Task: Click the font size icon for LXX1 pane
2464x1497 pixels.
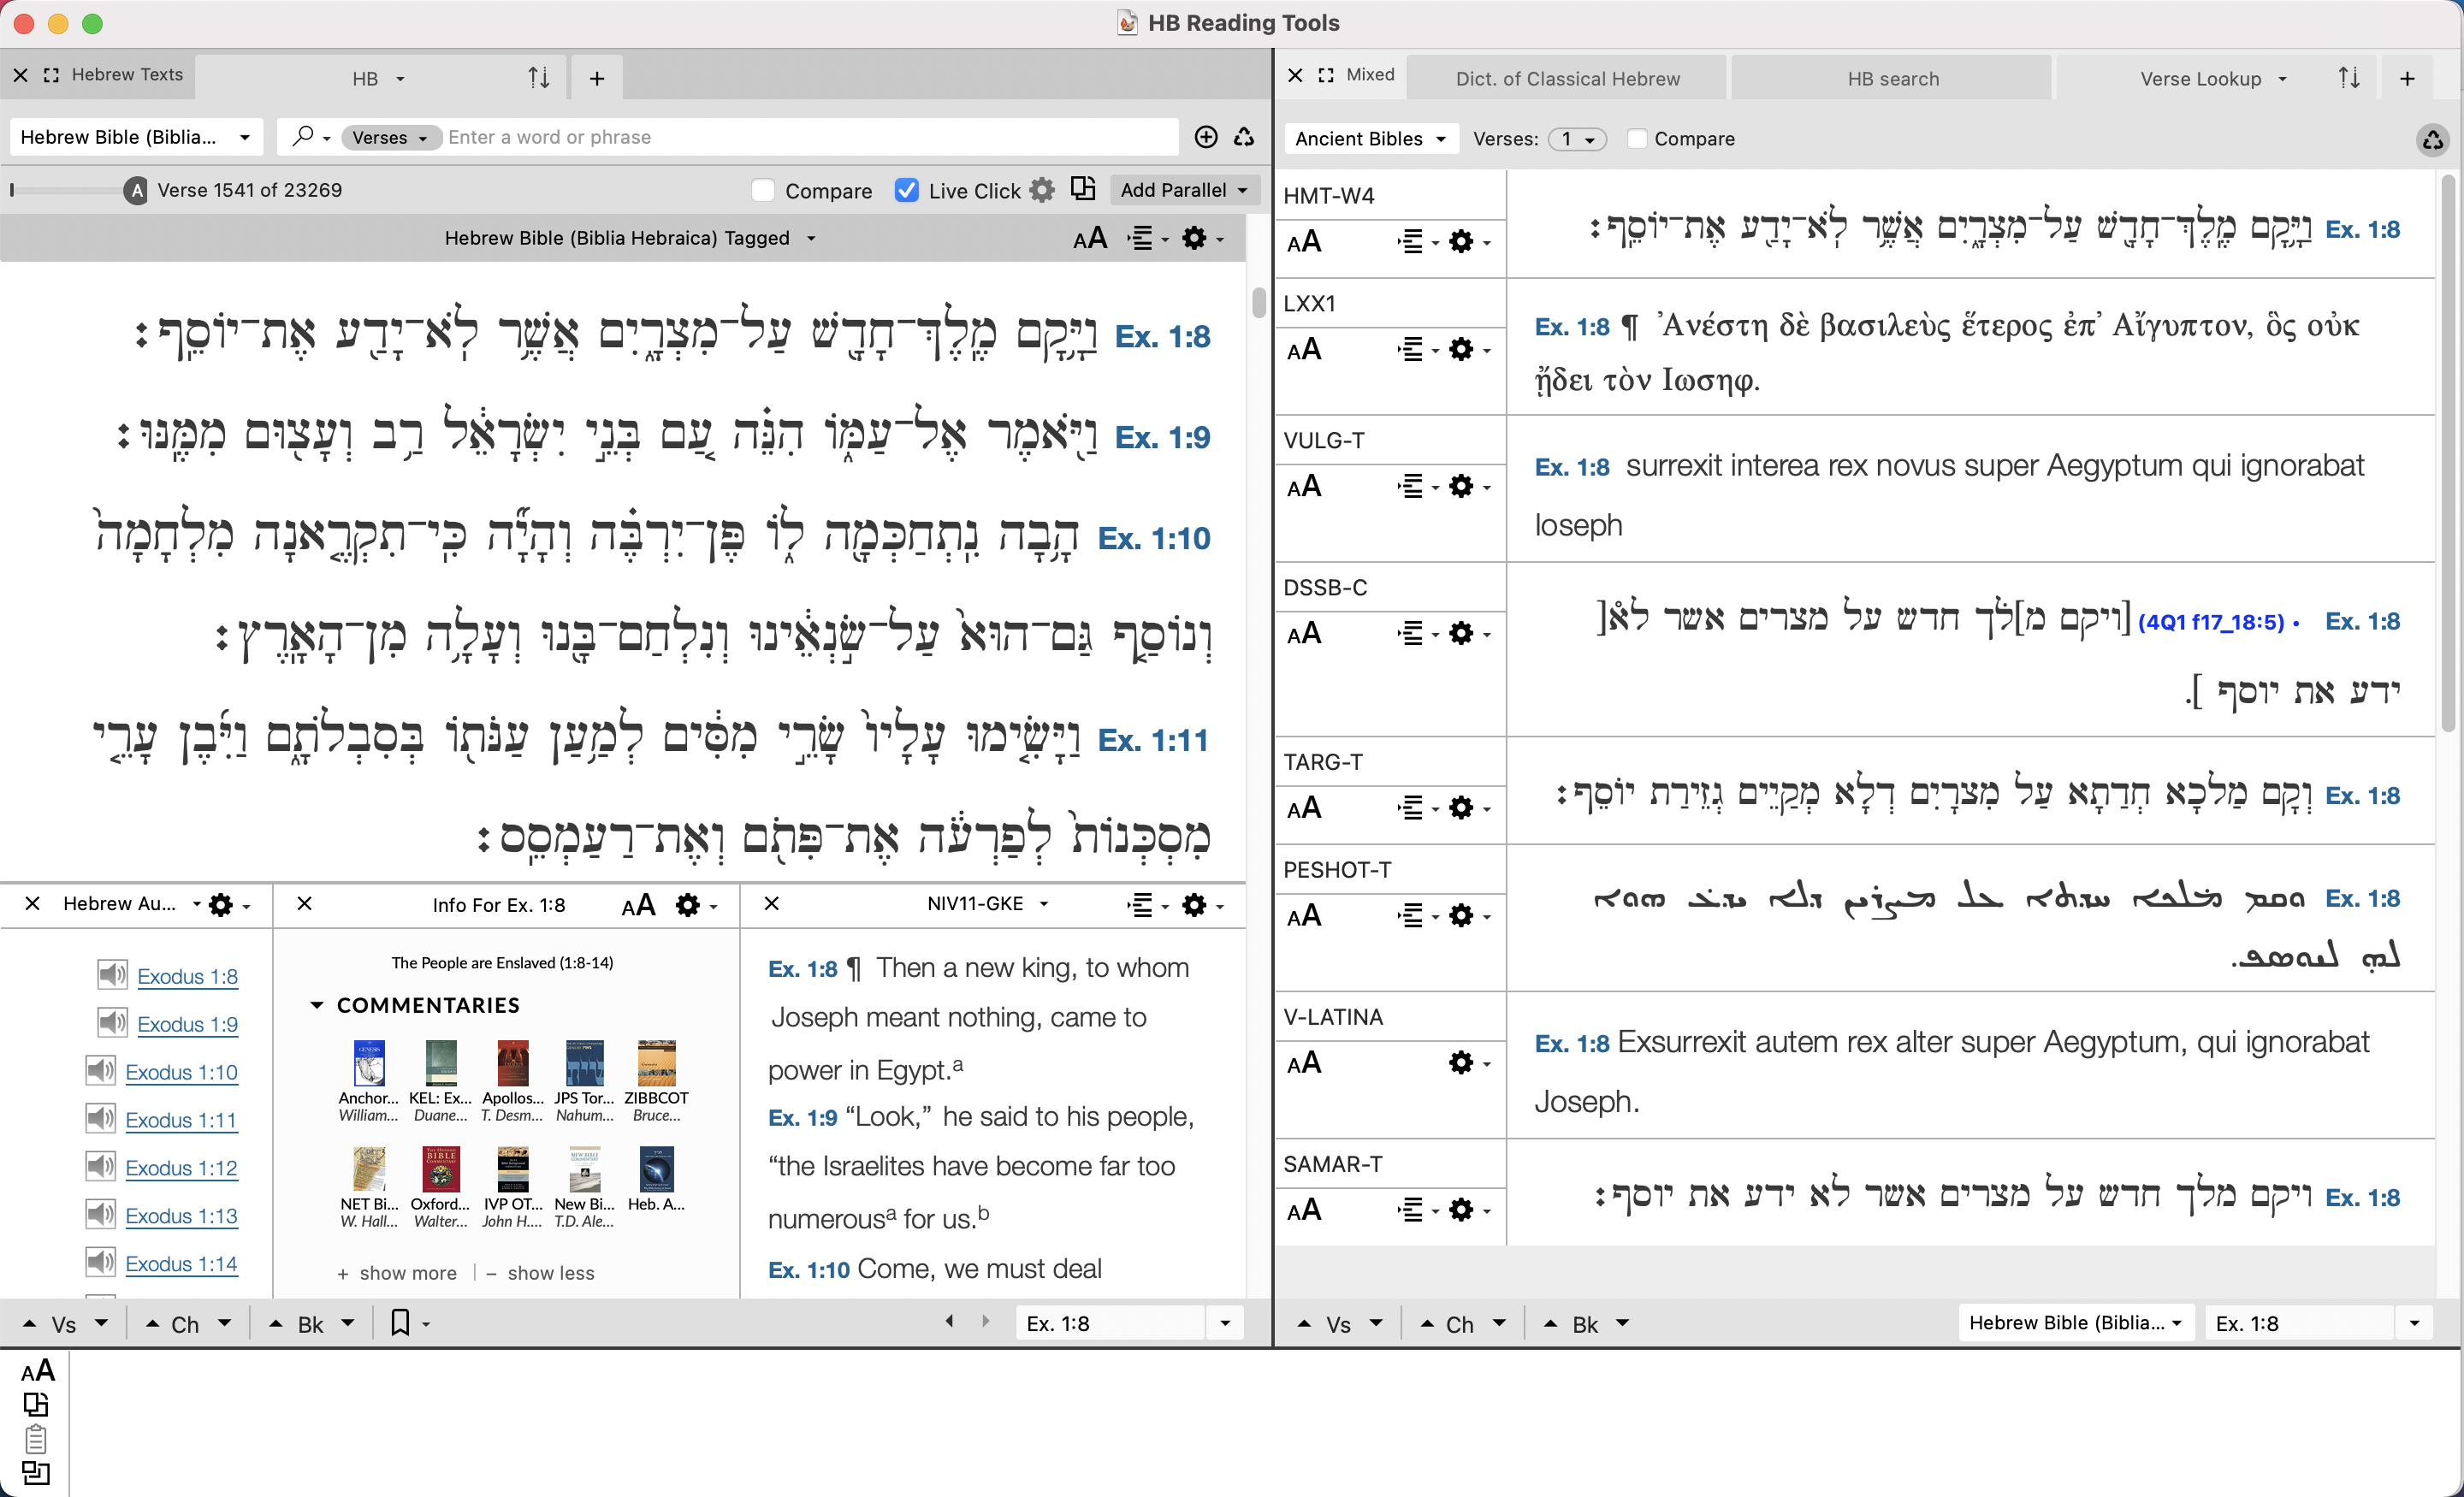Action: click(x=1304, y=350)
